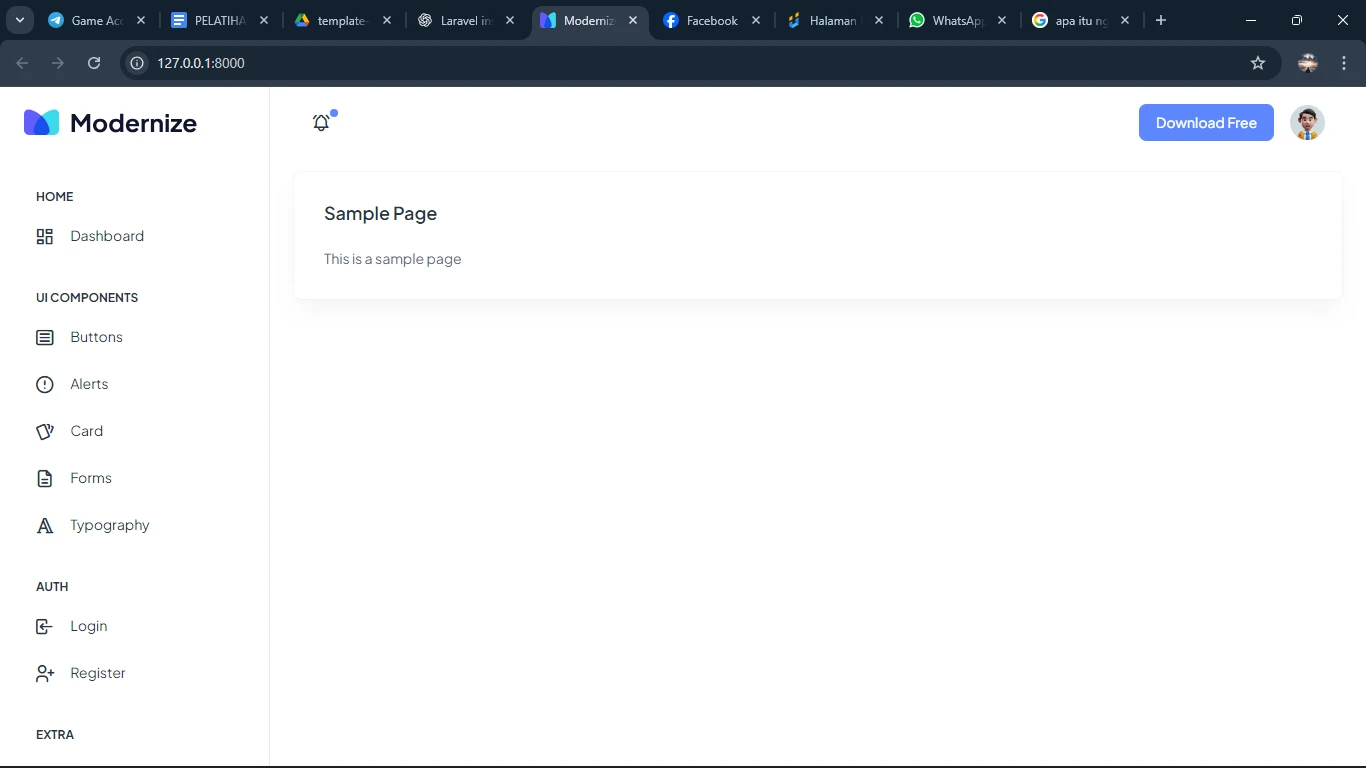Screen dimensions: 1366x768
Task: Open the Card icon in sidebar
Action: (x=45, y=432)
